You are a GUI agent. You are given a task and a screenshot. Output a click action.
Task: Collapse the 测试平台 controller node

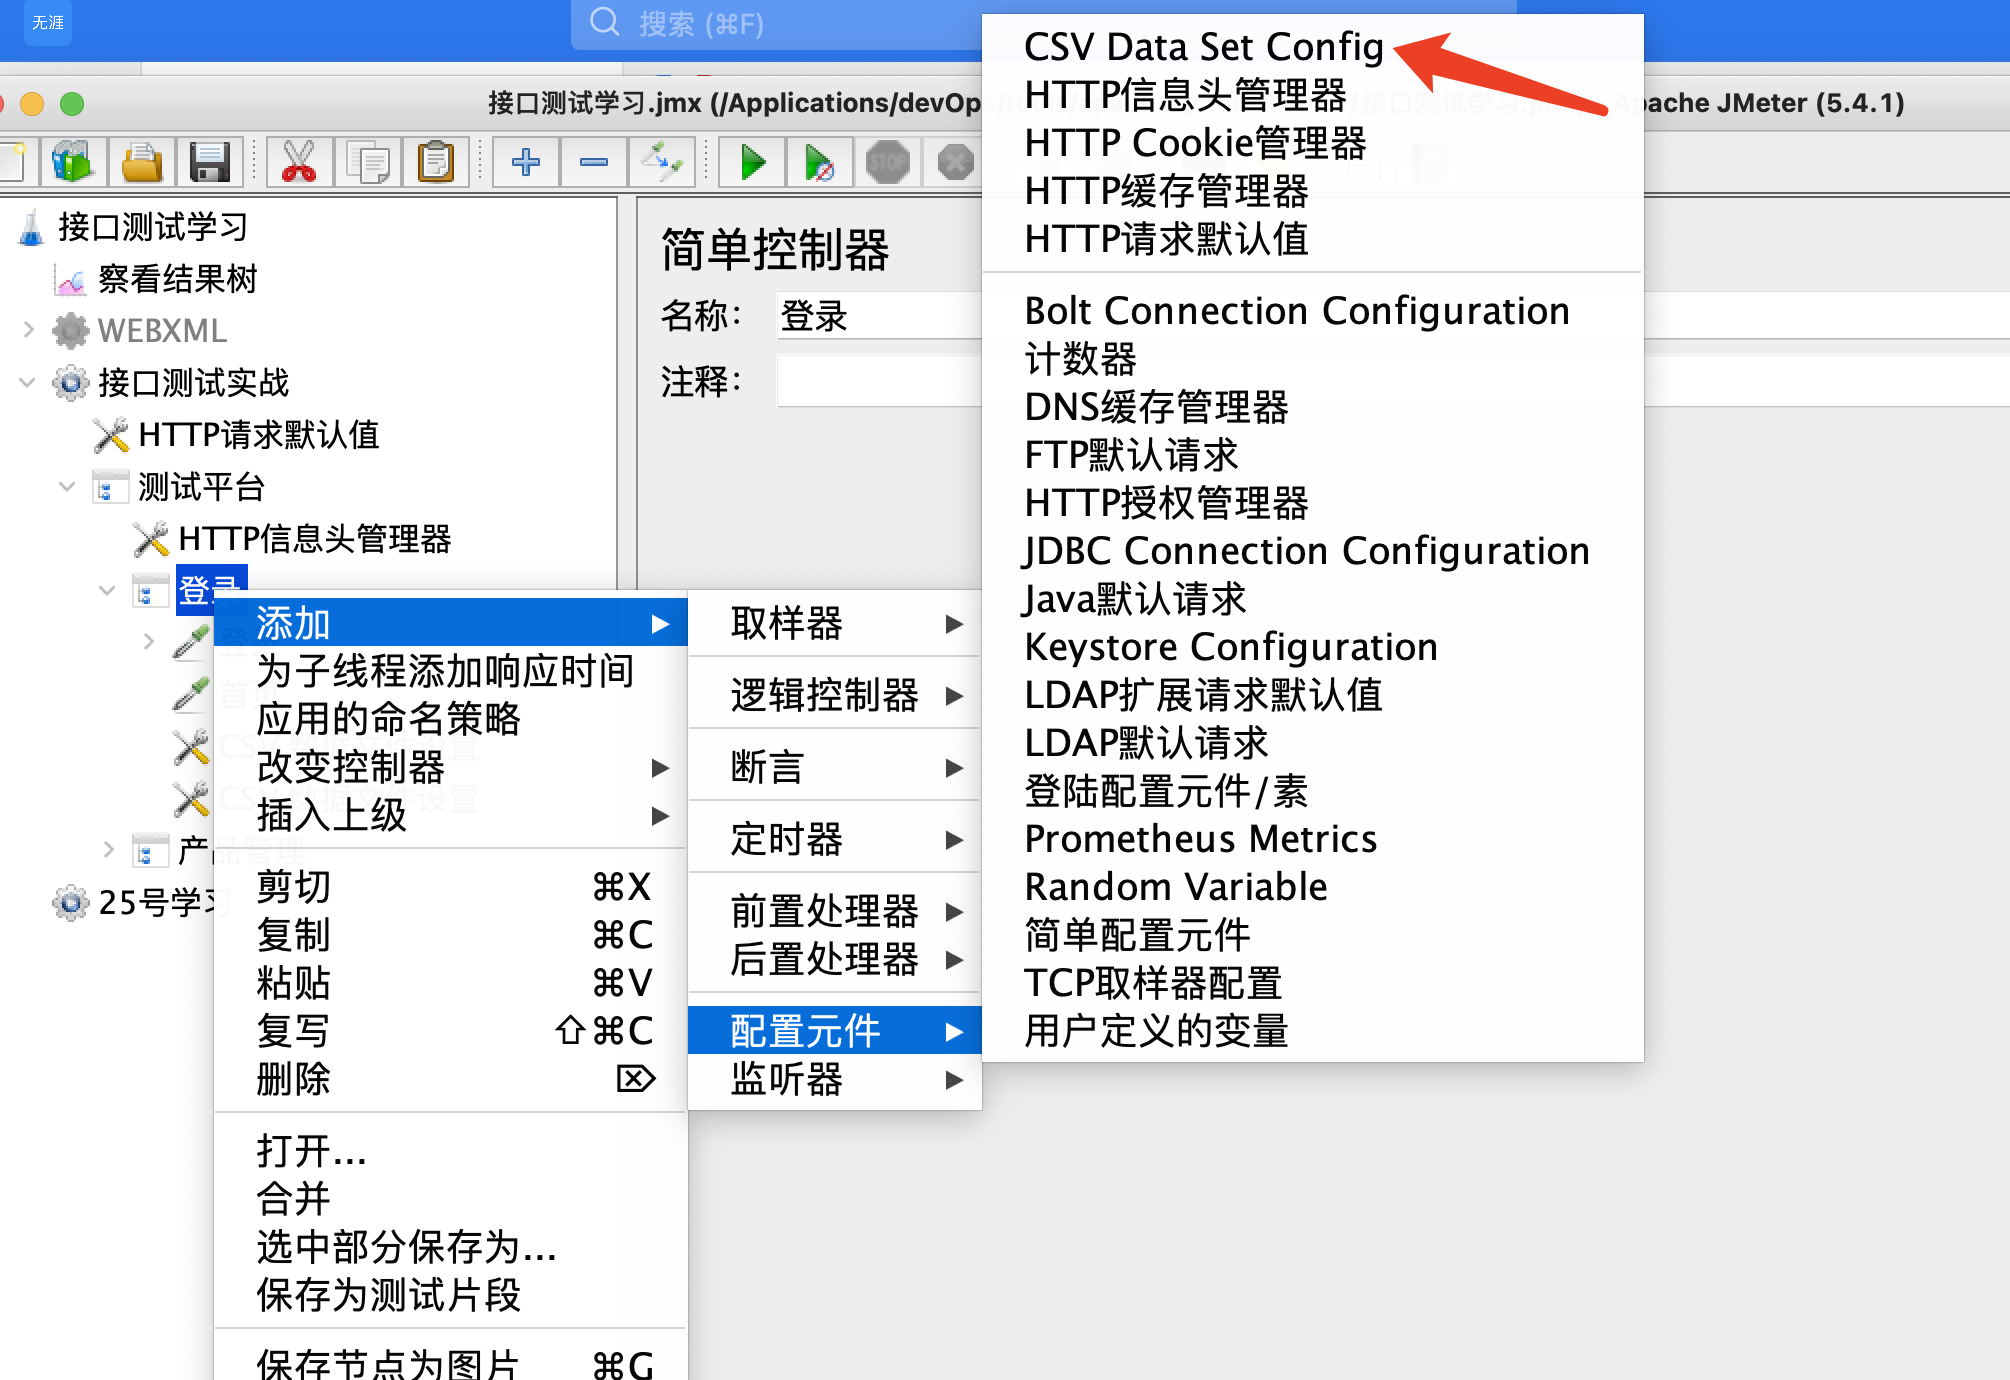[x=68, y=487]
